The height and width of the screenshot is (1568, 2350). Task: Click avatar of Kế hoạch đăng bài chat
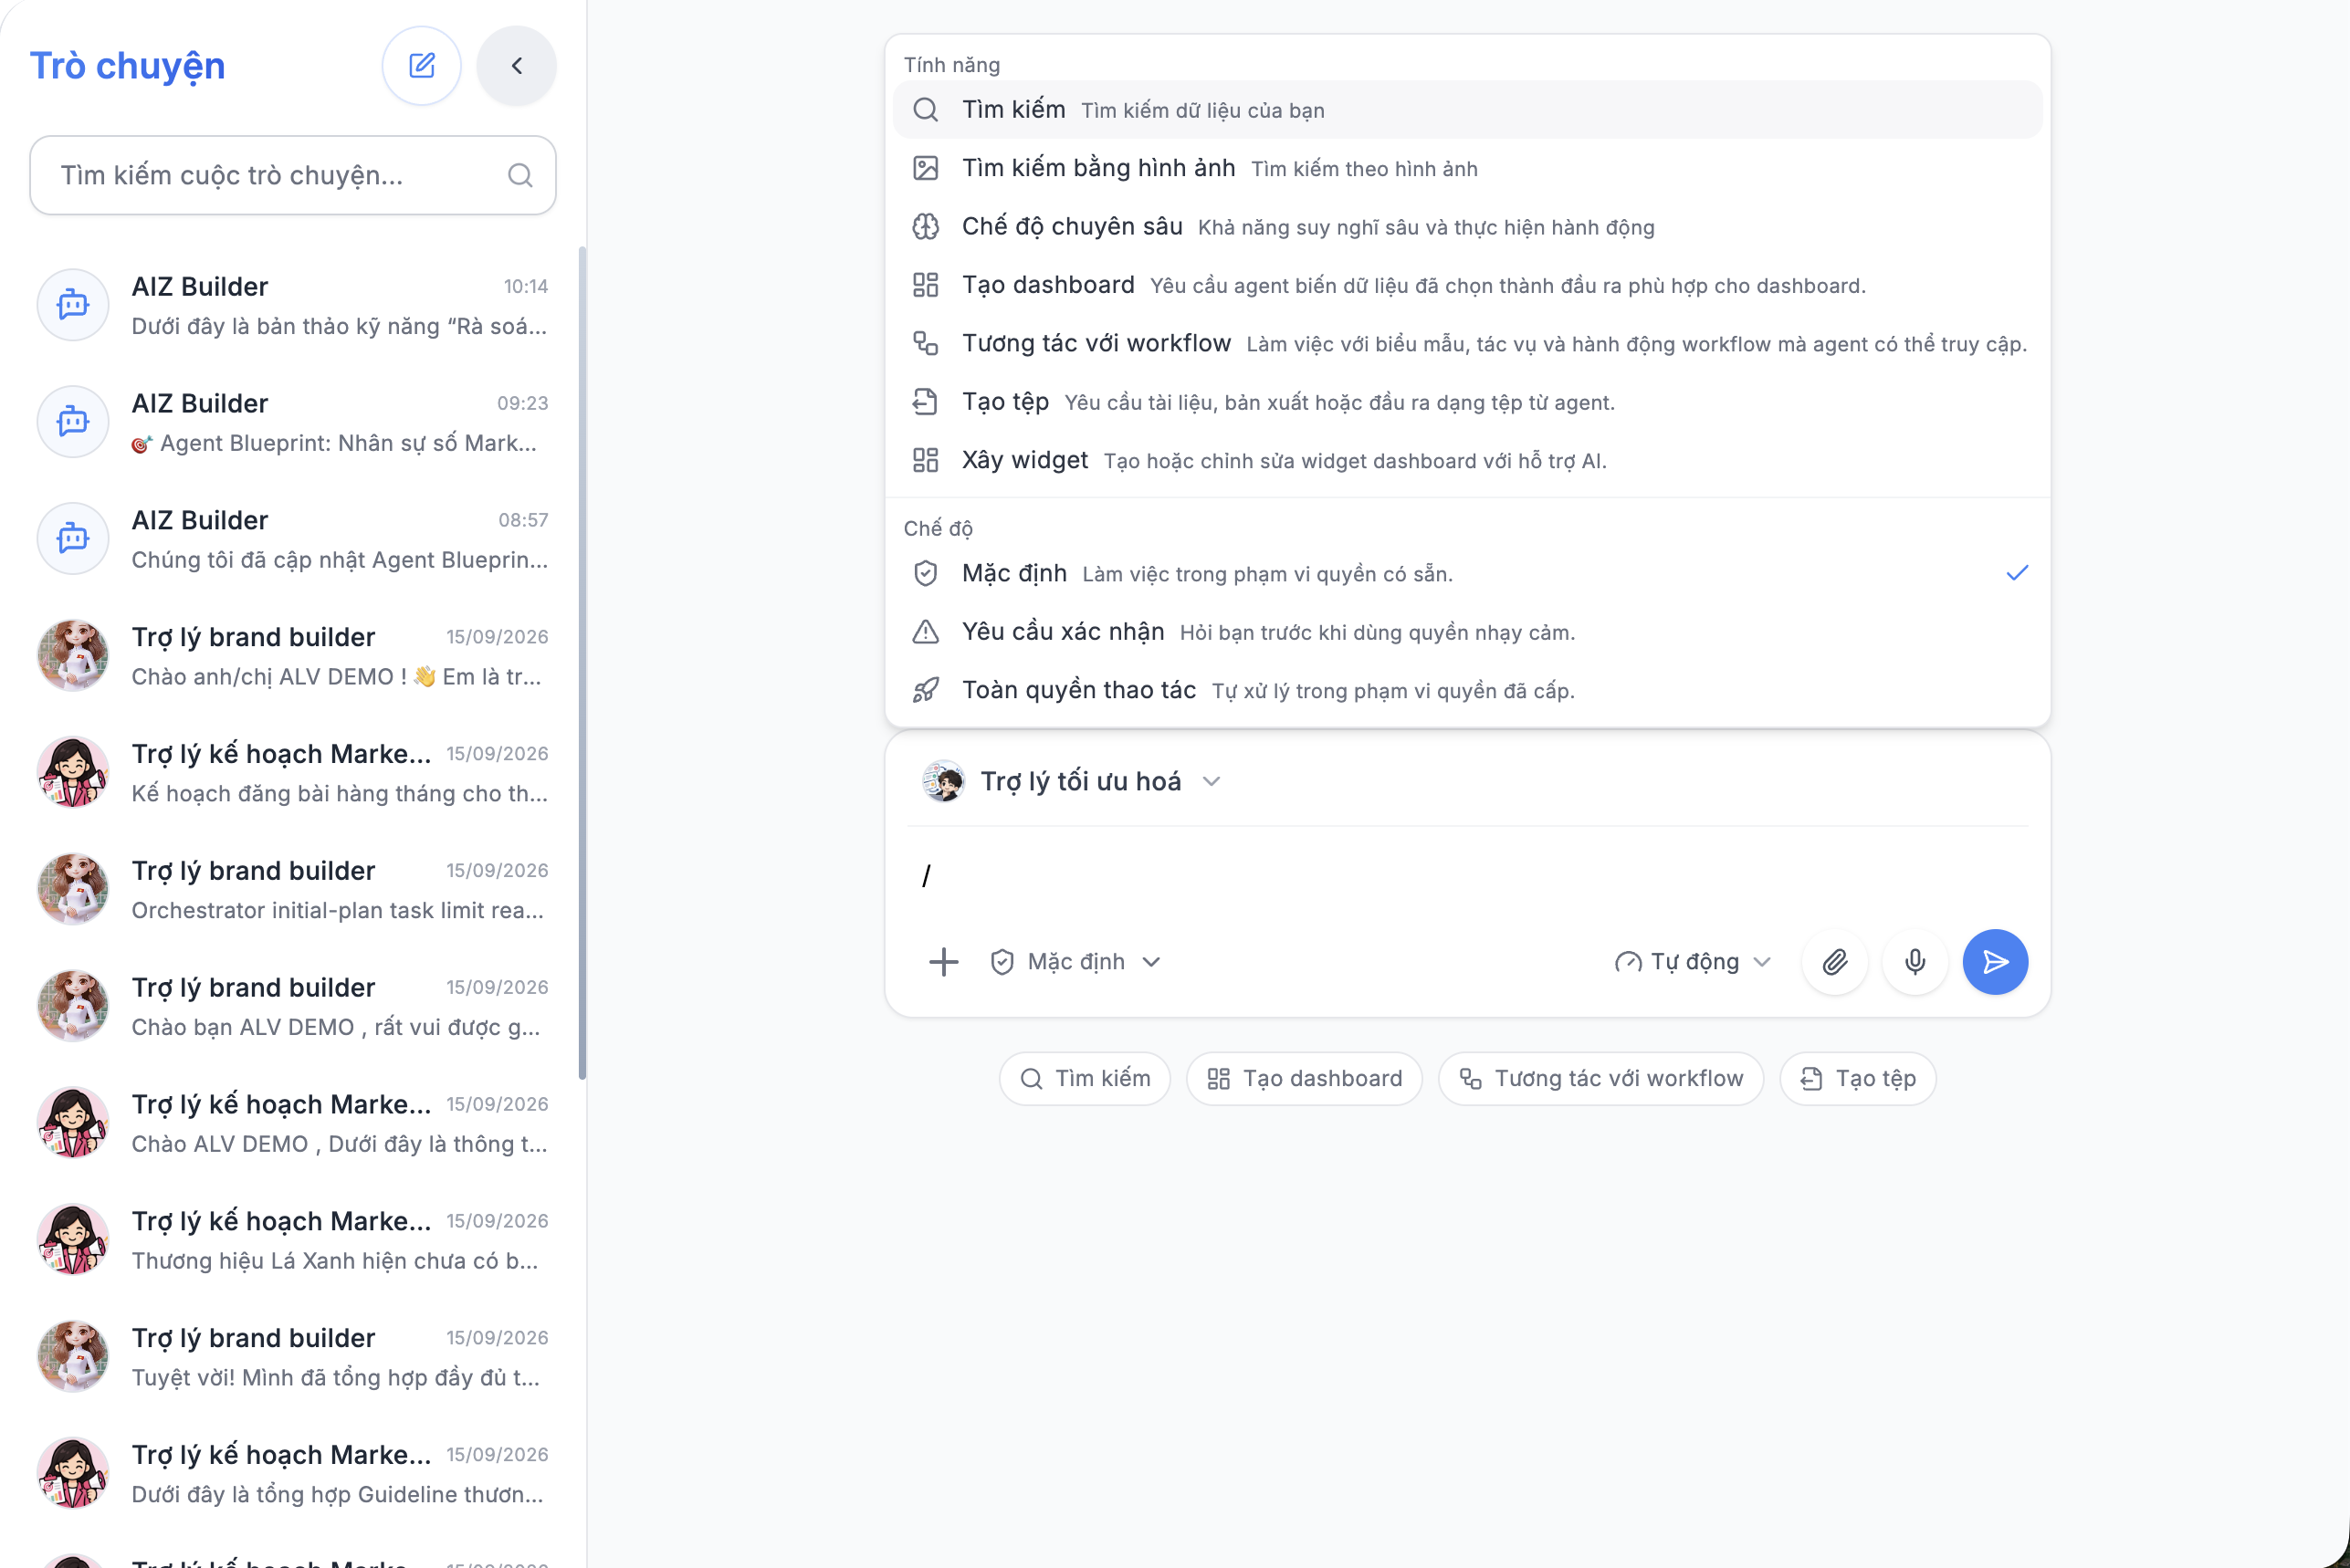[x=73, y=773]
